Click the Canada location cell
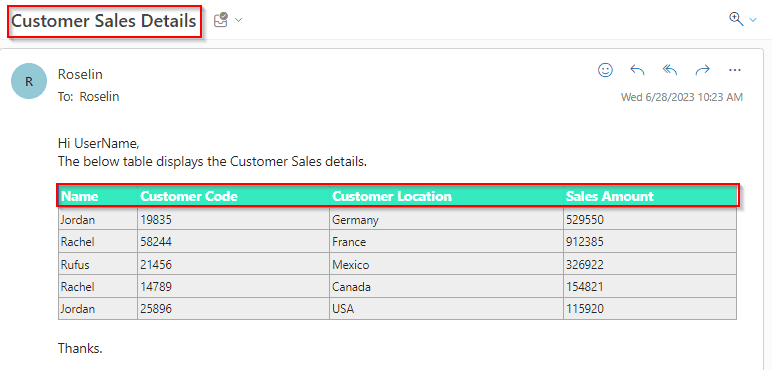 point(447,286)
